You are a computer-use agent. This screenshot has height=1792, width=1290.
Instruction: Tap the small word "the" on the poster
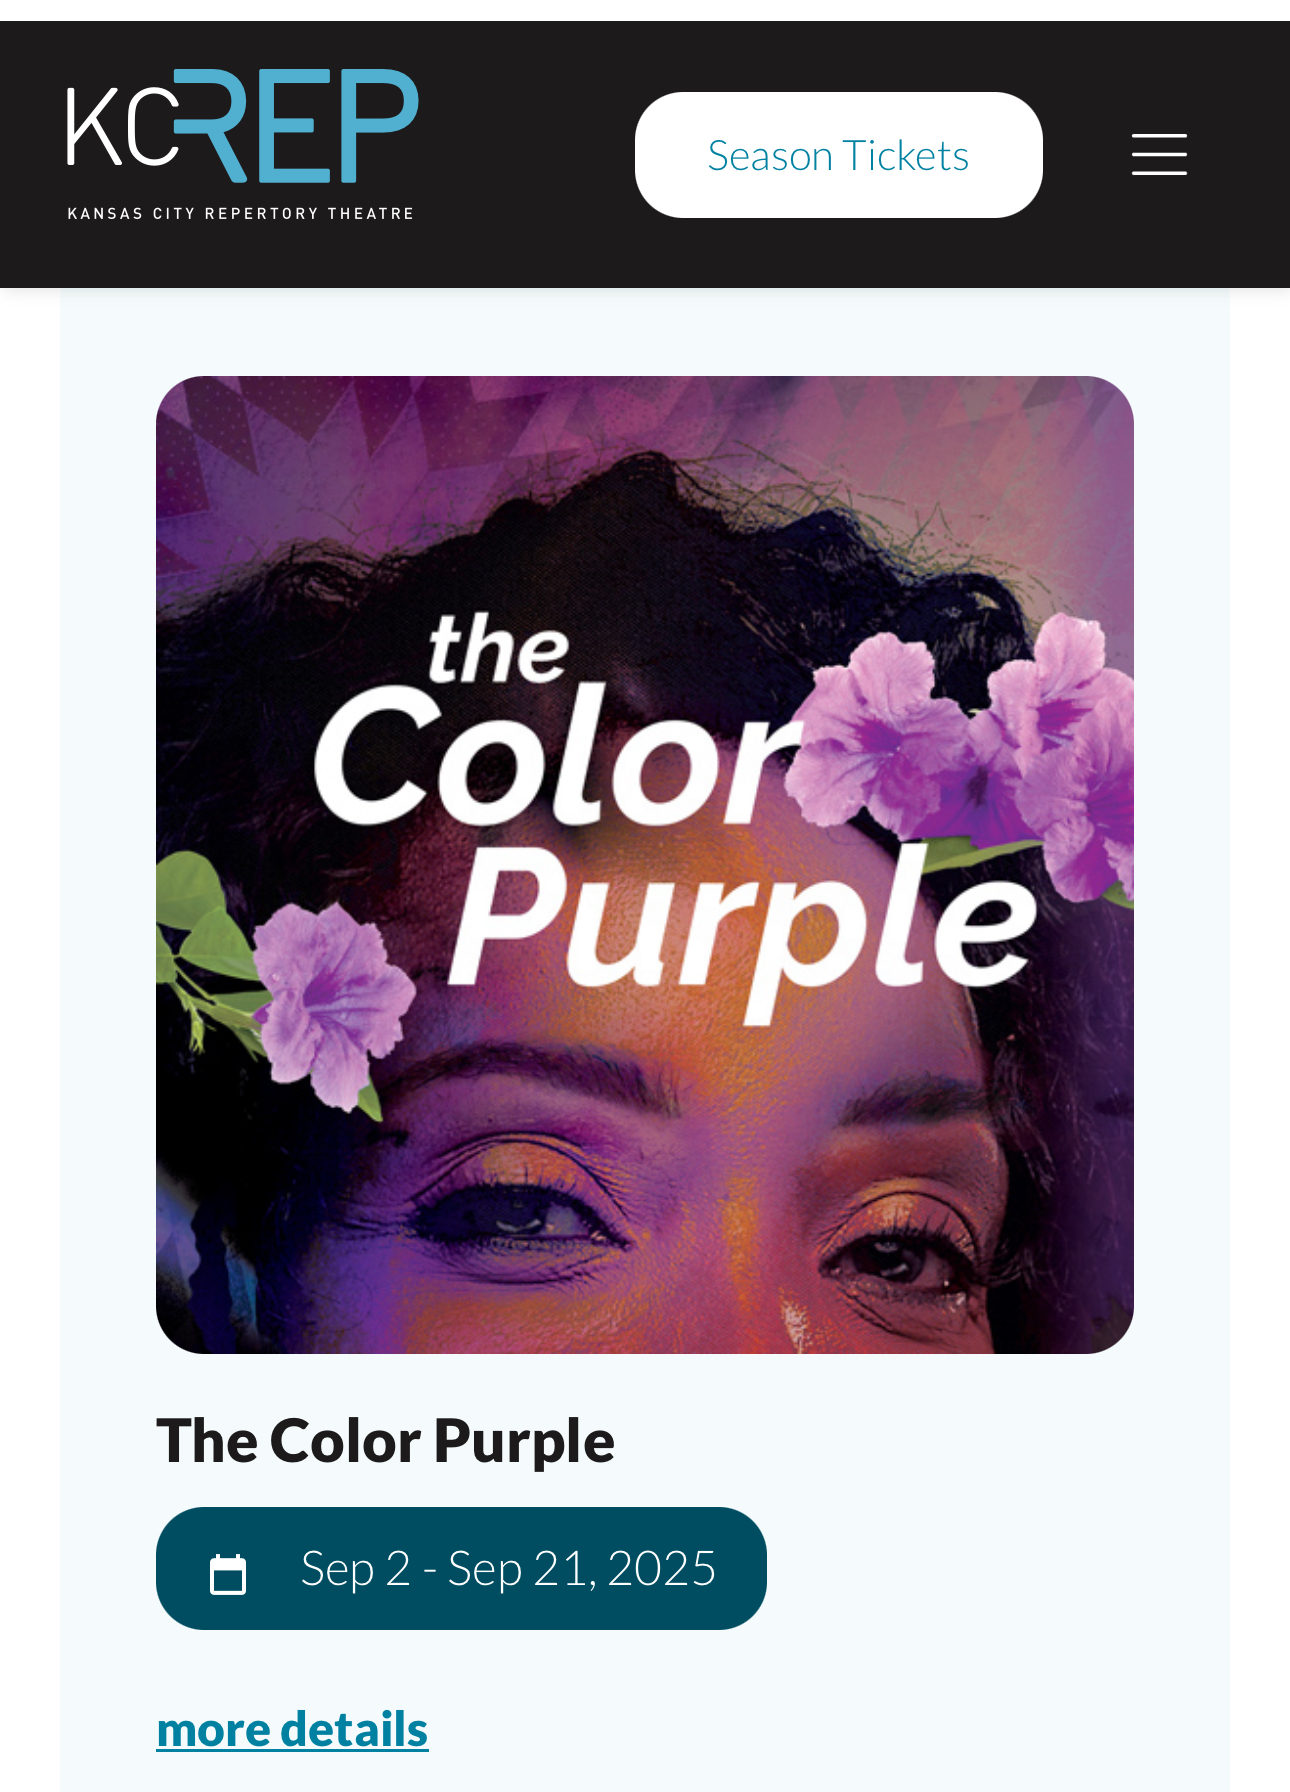498,649
